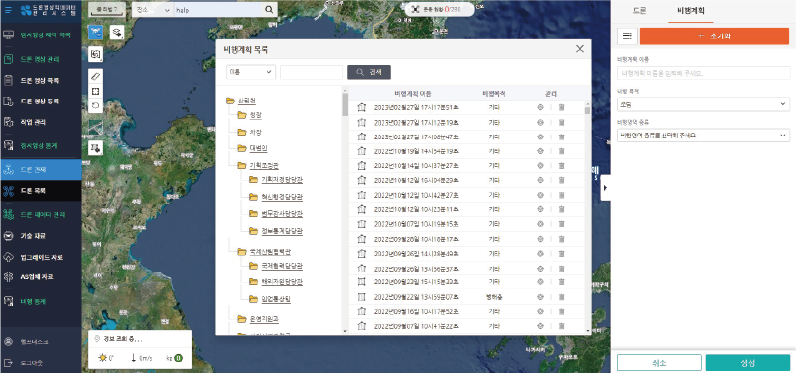Open 드론 영상 목록 menu item
Image resolution: width=796 pixels, height=374 pixels.
point(40,80)
